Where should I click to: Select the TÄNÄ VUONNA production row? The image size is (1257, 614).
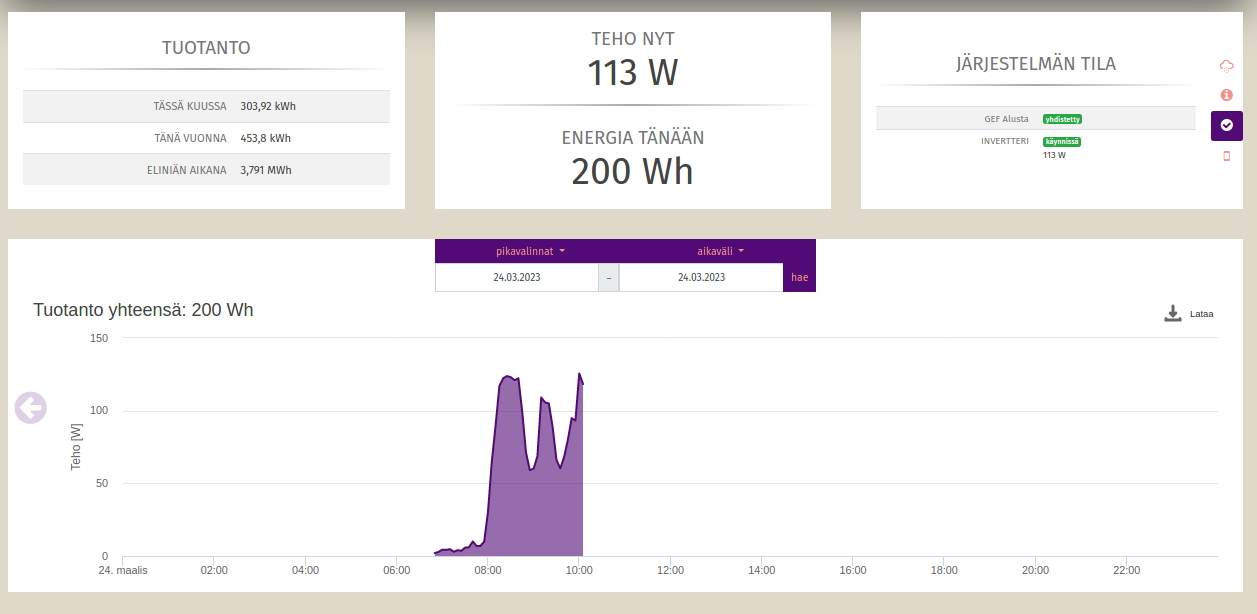(x=206, y=138)
